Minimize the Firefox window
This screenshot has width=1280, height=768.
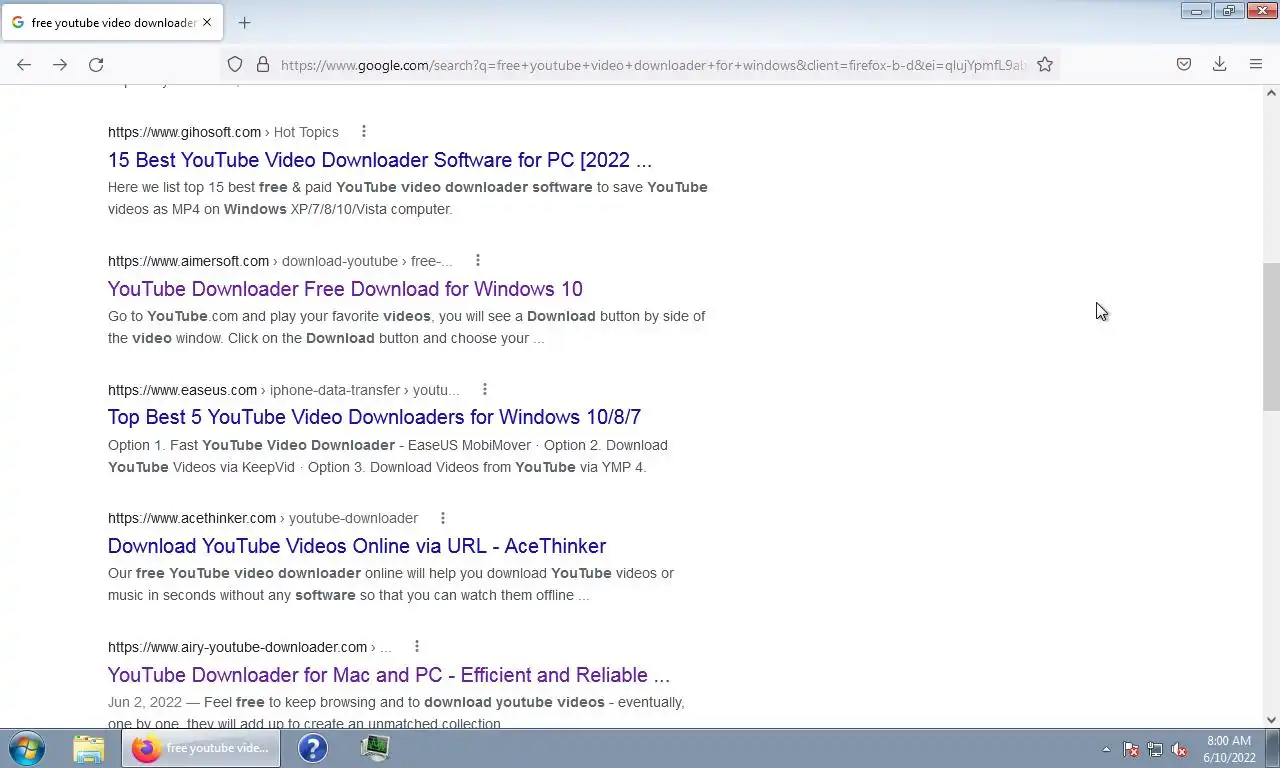1195,10
